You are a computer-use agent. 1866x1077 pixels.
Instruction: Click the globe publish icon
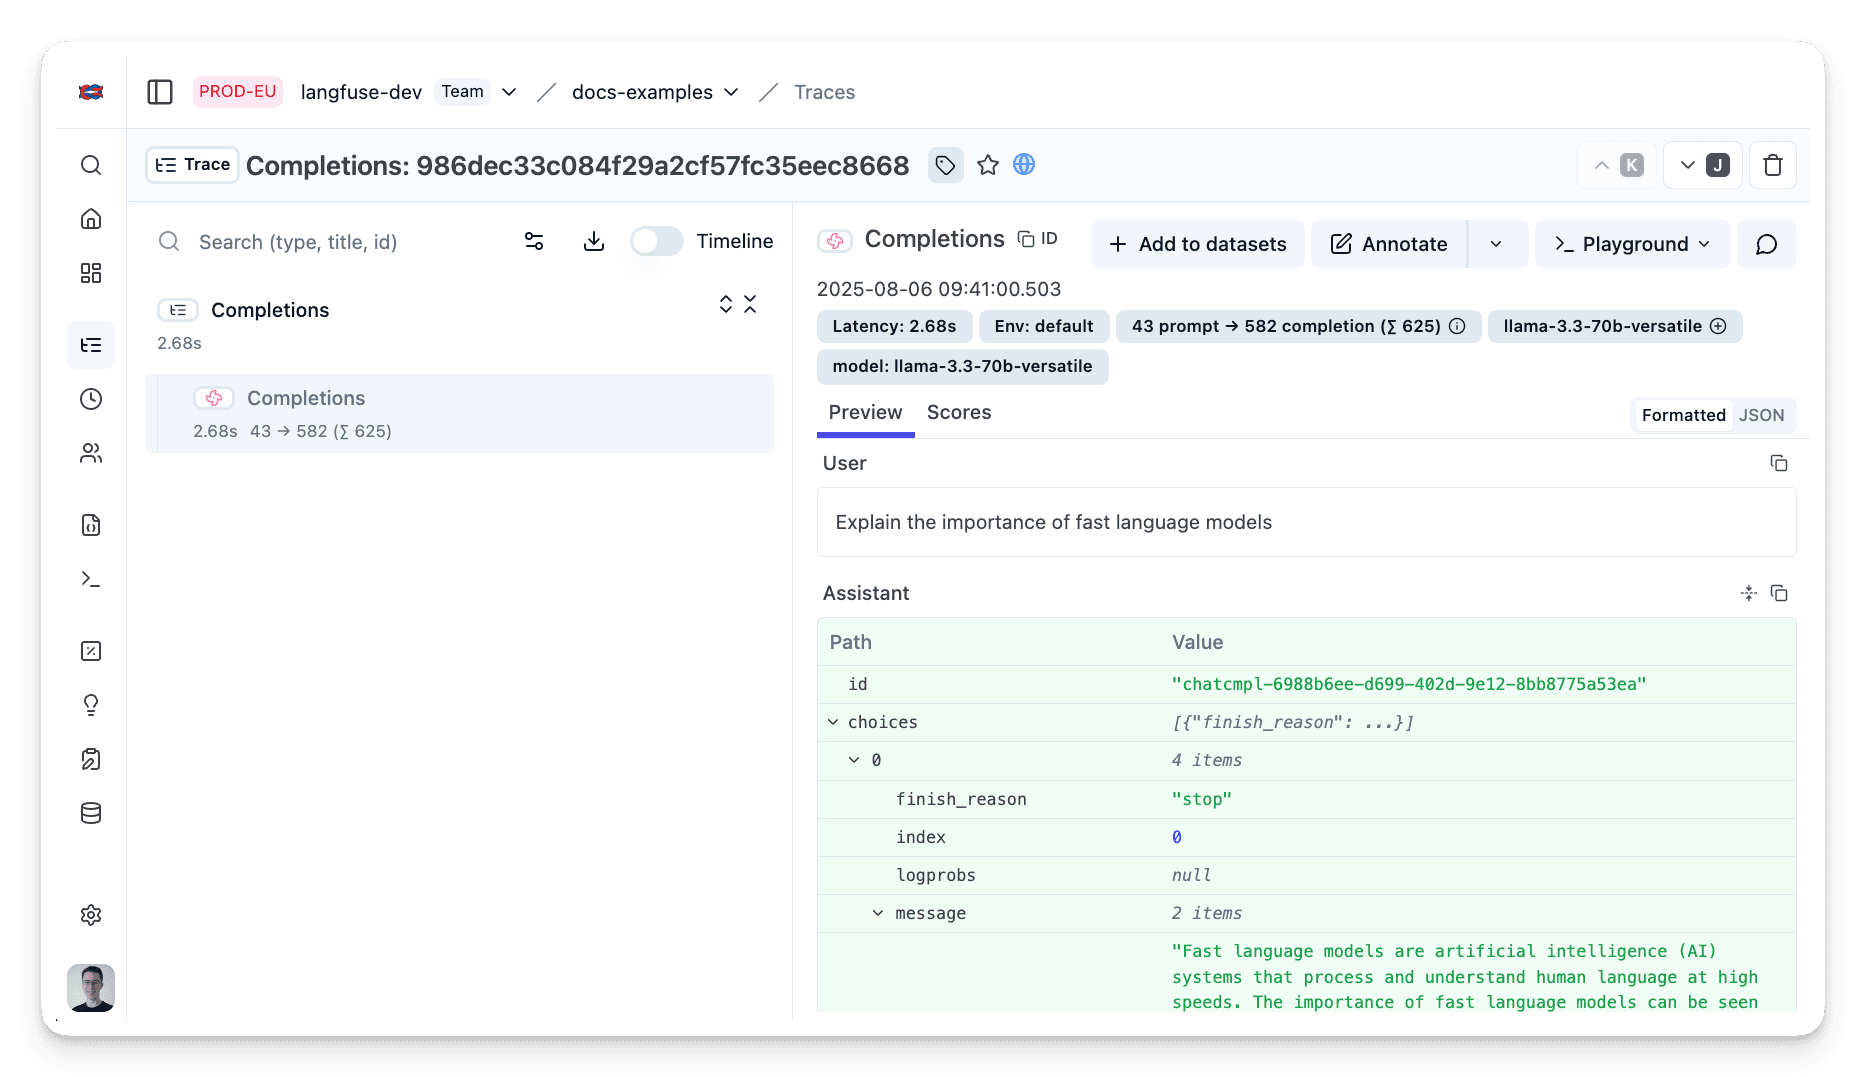tap(1024, 165)
